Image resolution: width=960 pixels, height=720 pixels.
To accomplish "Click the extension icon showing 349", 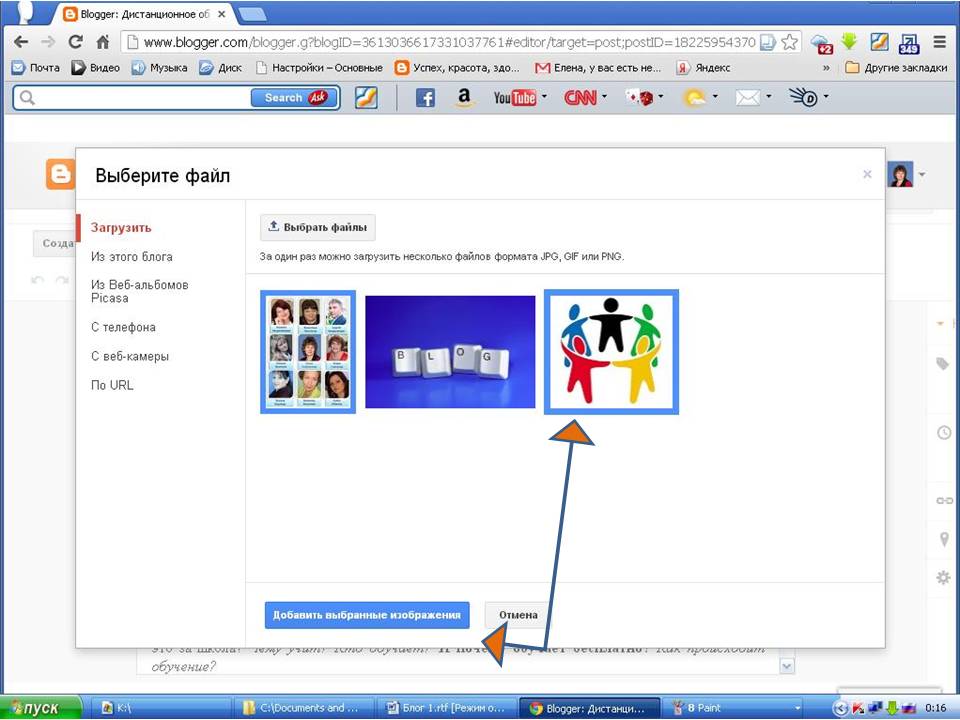I will pyautogui.click(x=909, y=43).
